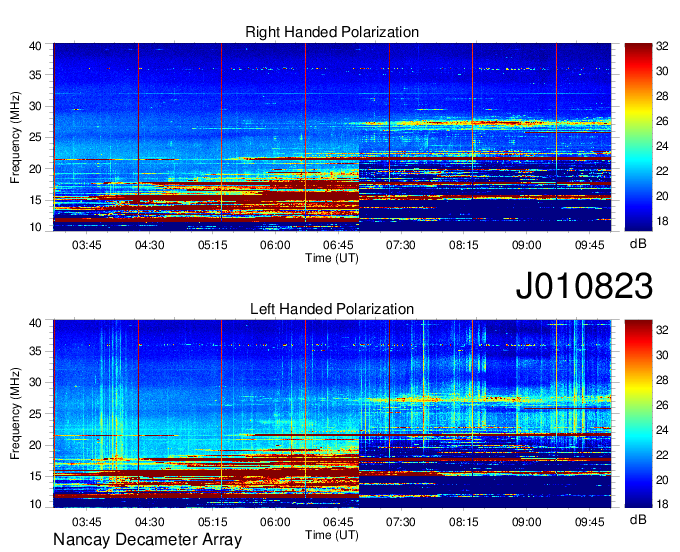Click 08:15 tick on left-handed time axis

464,522
